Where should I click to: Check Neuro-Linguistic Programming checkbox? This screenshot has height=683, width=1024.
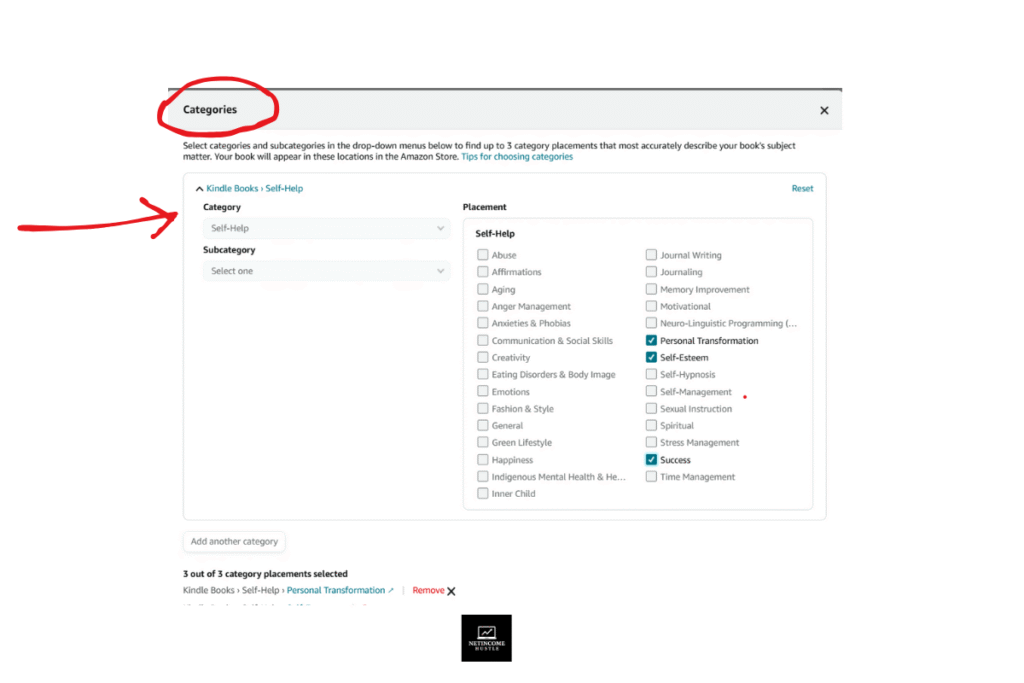(651, 323)
